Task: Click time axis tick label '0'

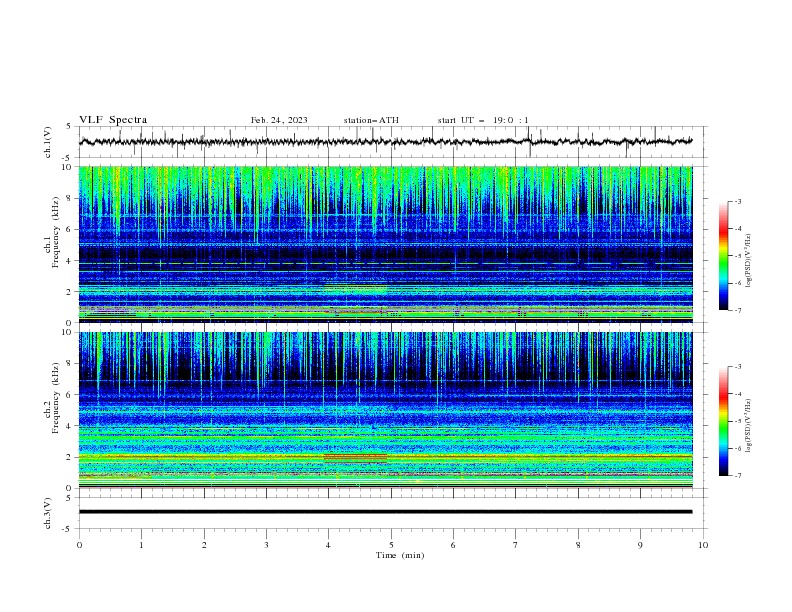Action: point(79,545)
